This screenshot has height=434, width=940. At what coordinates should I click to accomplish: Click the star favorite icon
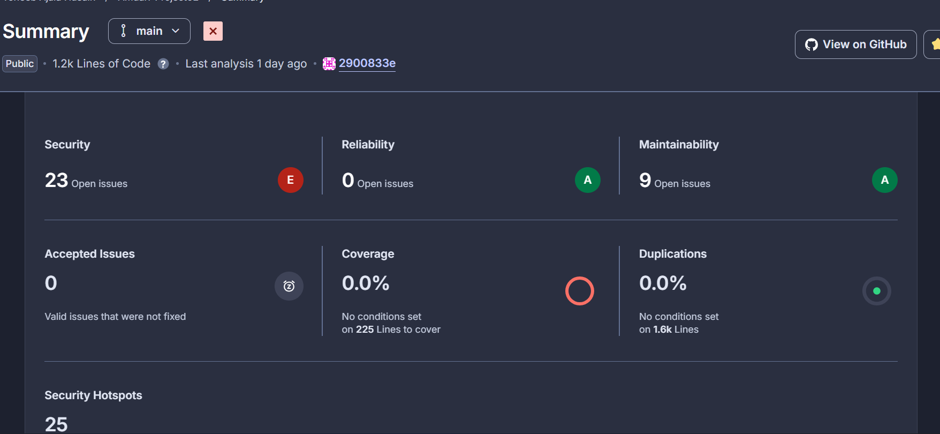click(x=935, y=44)
